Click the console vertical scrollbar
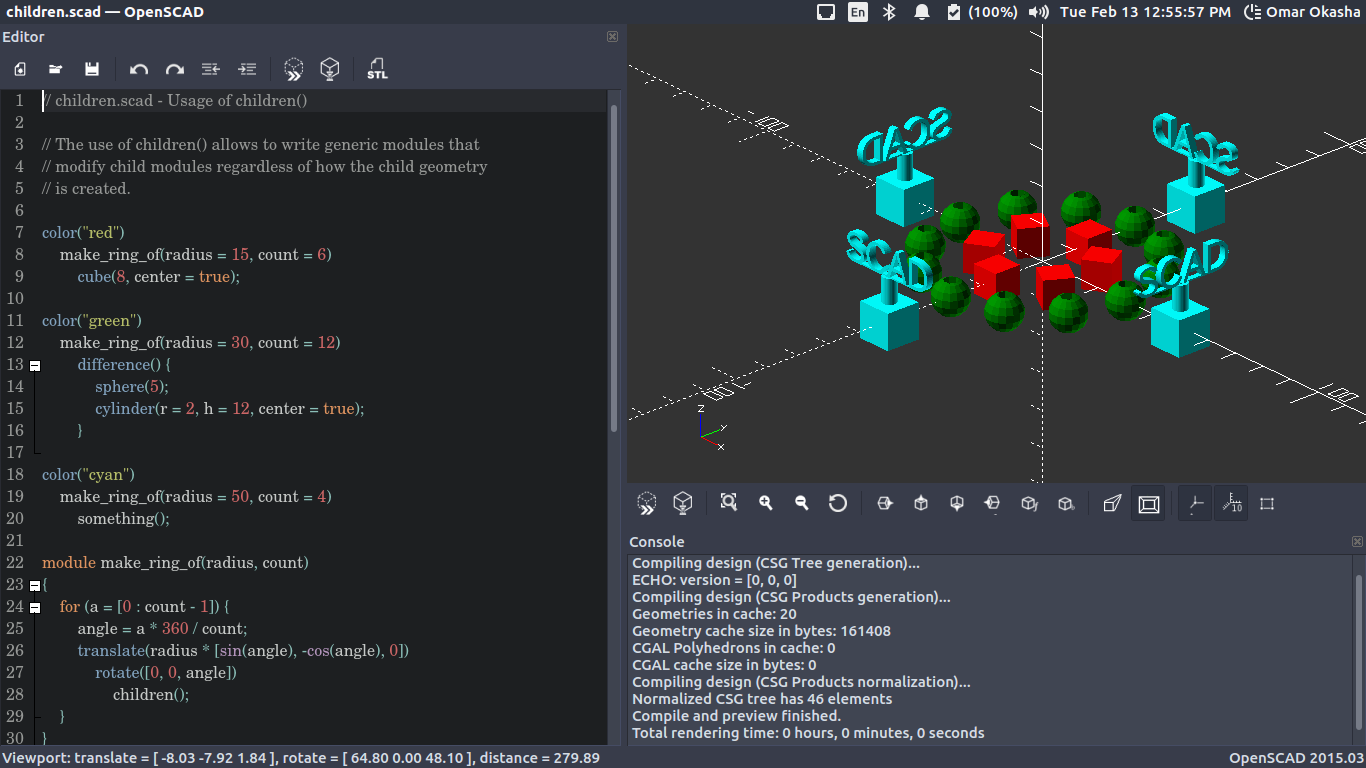1366x768 pixels. 1358,650
